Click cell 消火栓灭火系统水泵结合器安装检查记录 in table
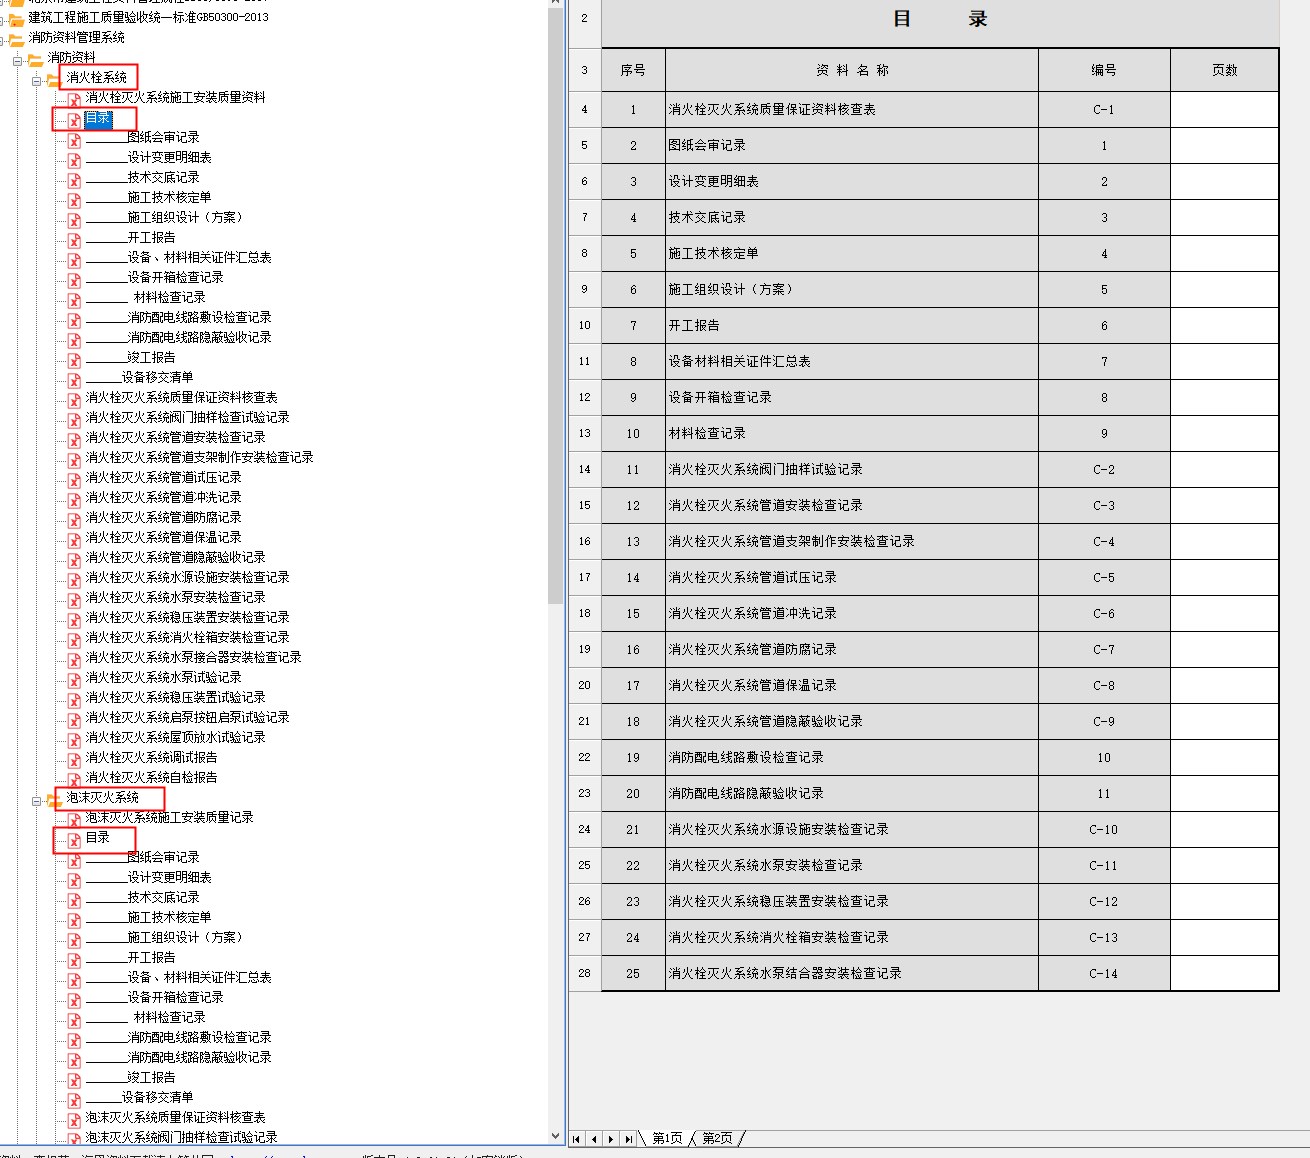Image resolution: width=1310 pixels, height=1158 pixels. 852,974
